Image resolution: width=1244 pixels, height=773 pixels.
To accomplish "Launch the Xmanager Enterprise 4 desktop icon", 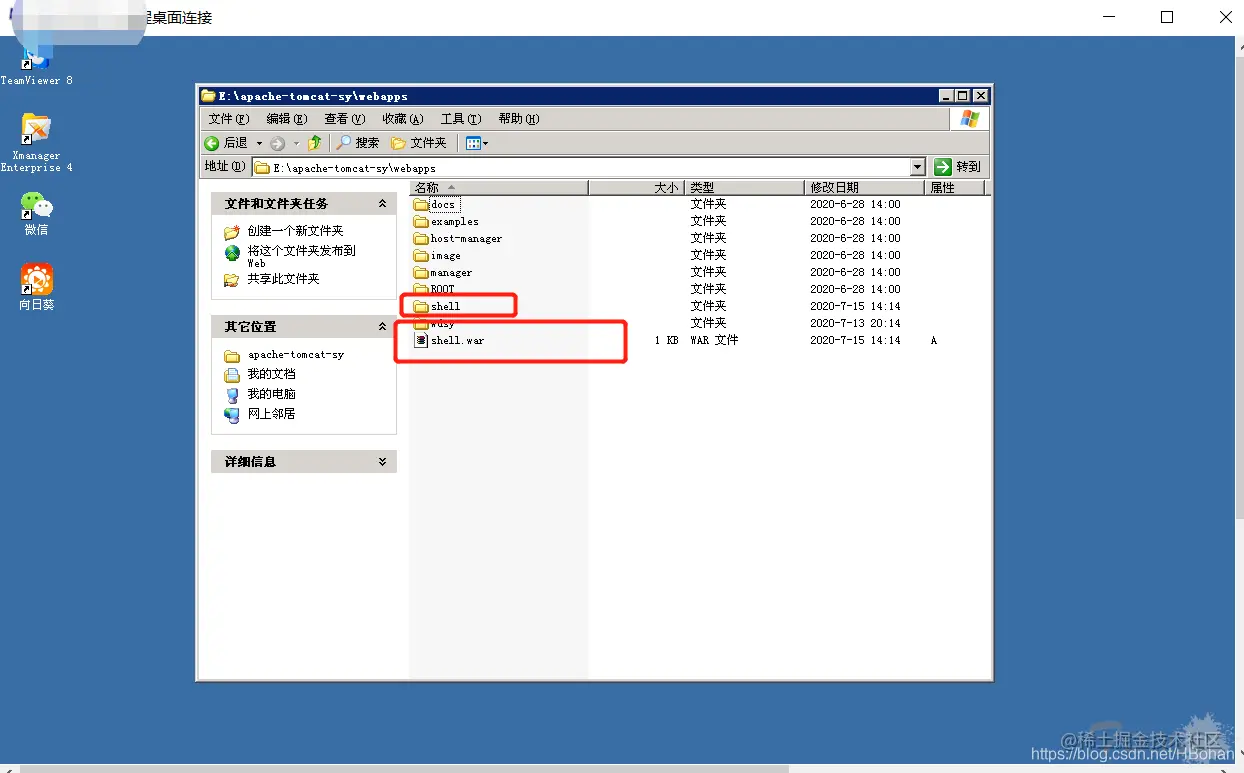I will 36,142.
